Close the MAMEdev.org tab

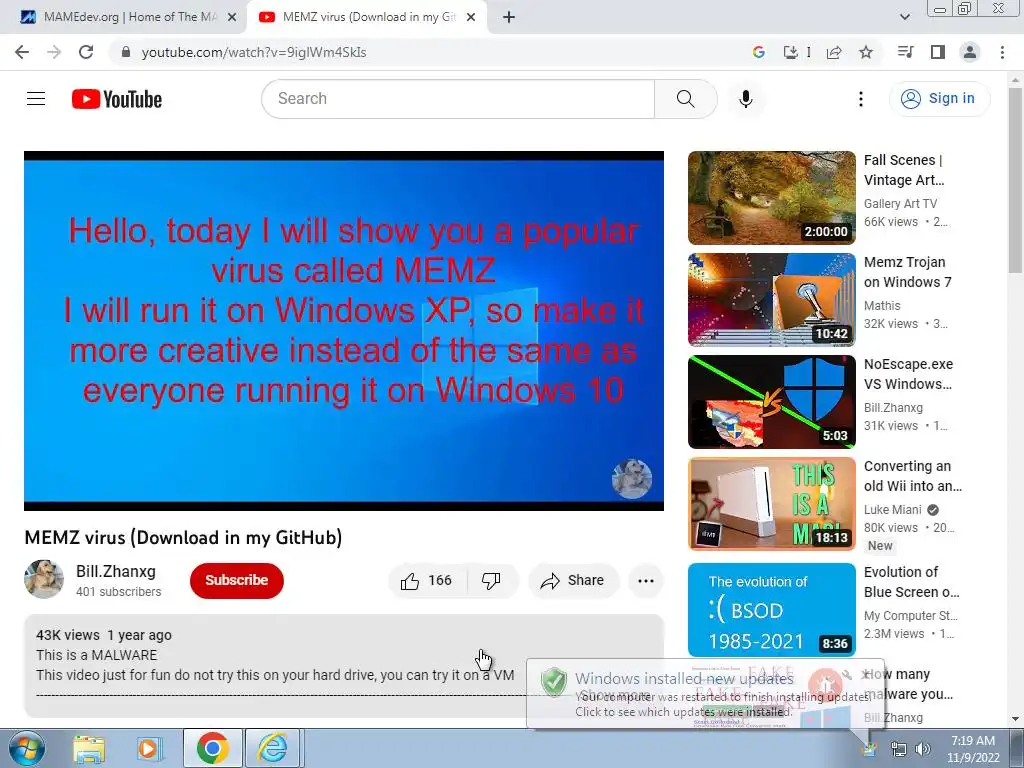[x=232, y=18]
